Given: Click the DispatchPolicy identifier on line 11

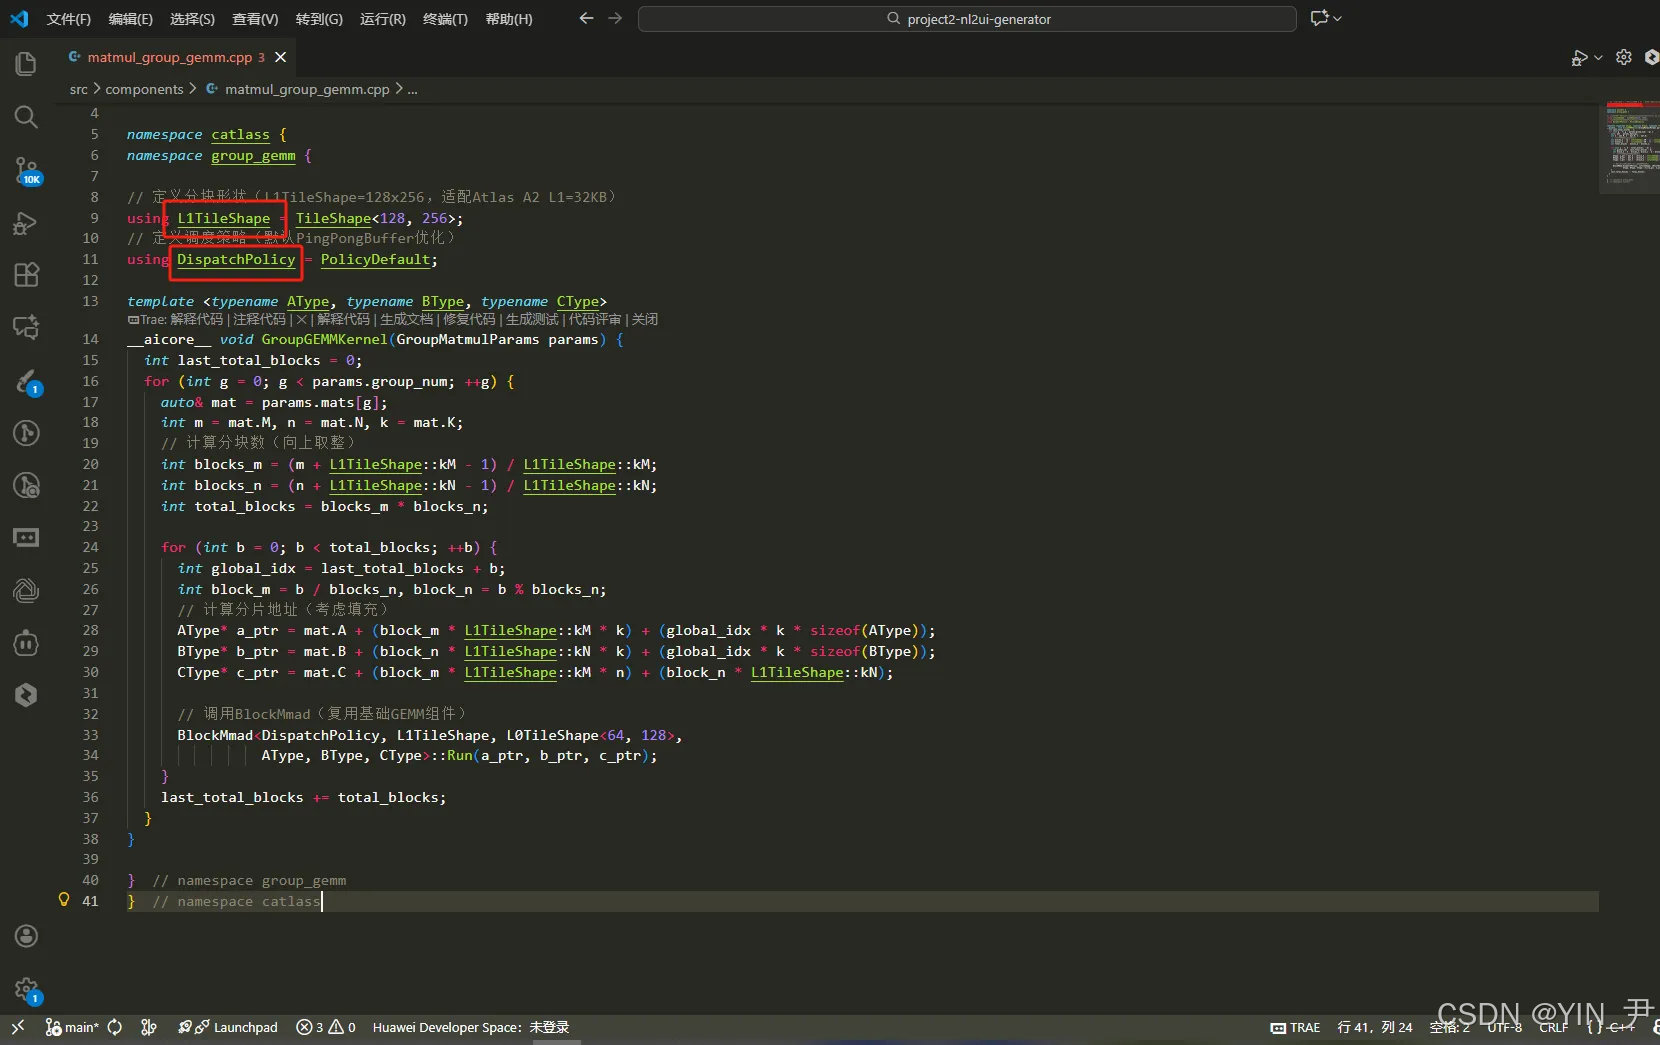Looking at the screenshot, I should click(x=236, y=259).
